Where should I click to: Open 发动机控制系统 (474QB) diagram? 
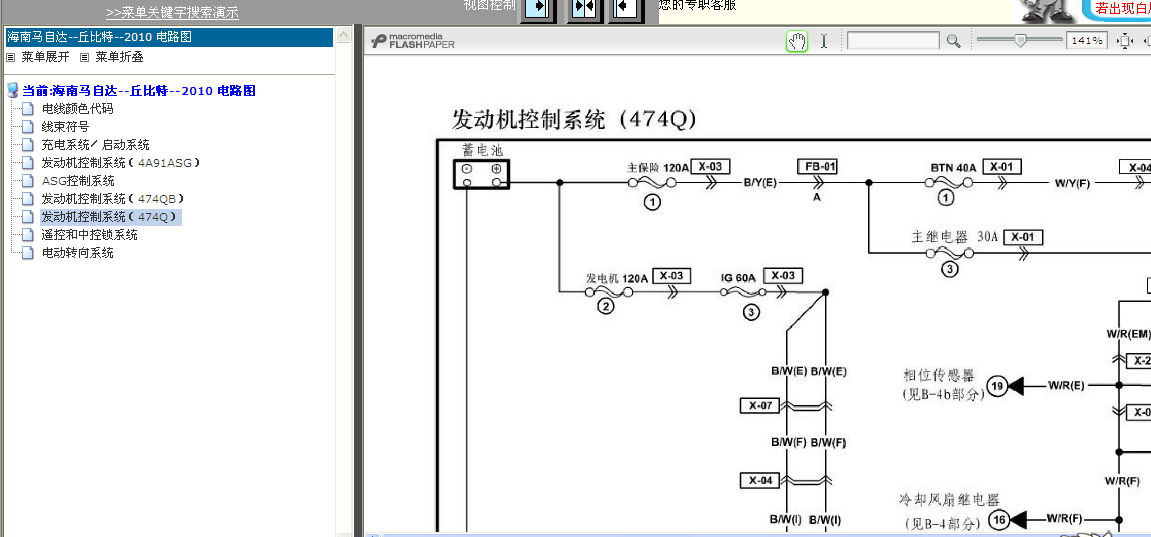pyautogui.click(x=112, y=199)
